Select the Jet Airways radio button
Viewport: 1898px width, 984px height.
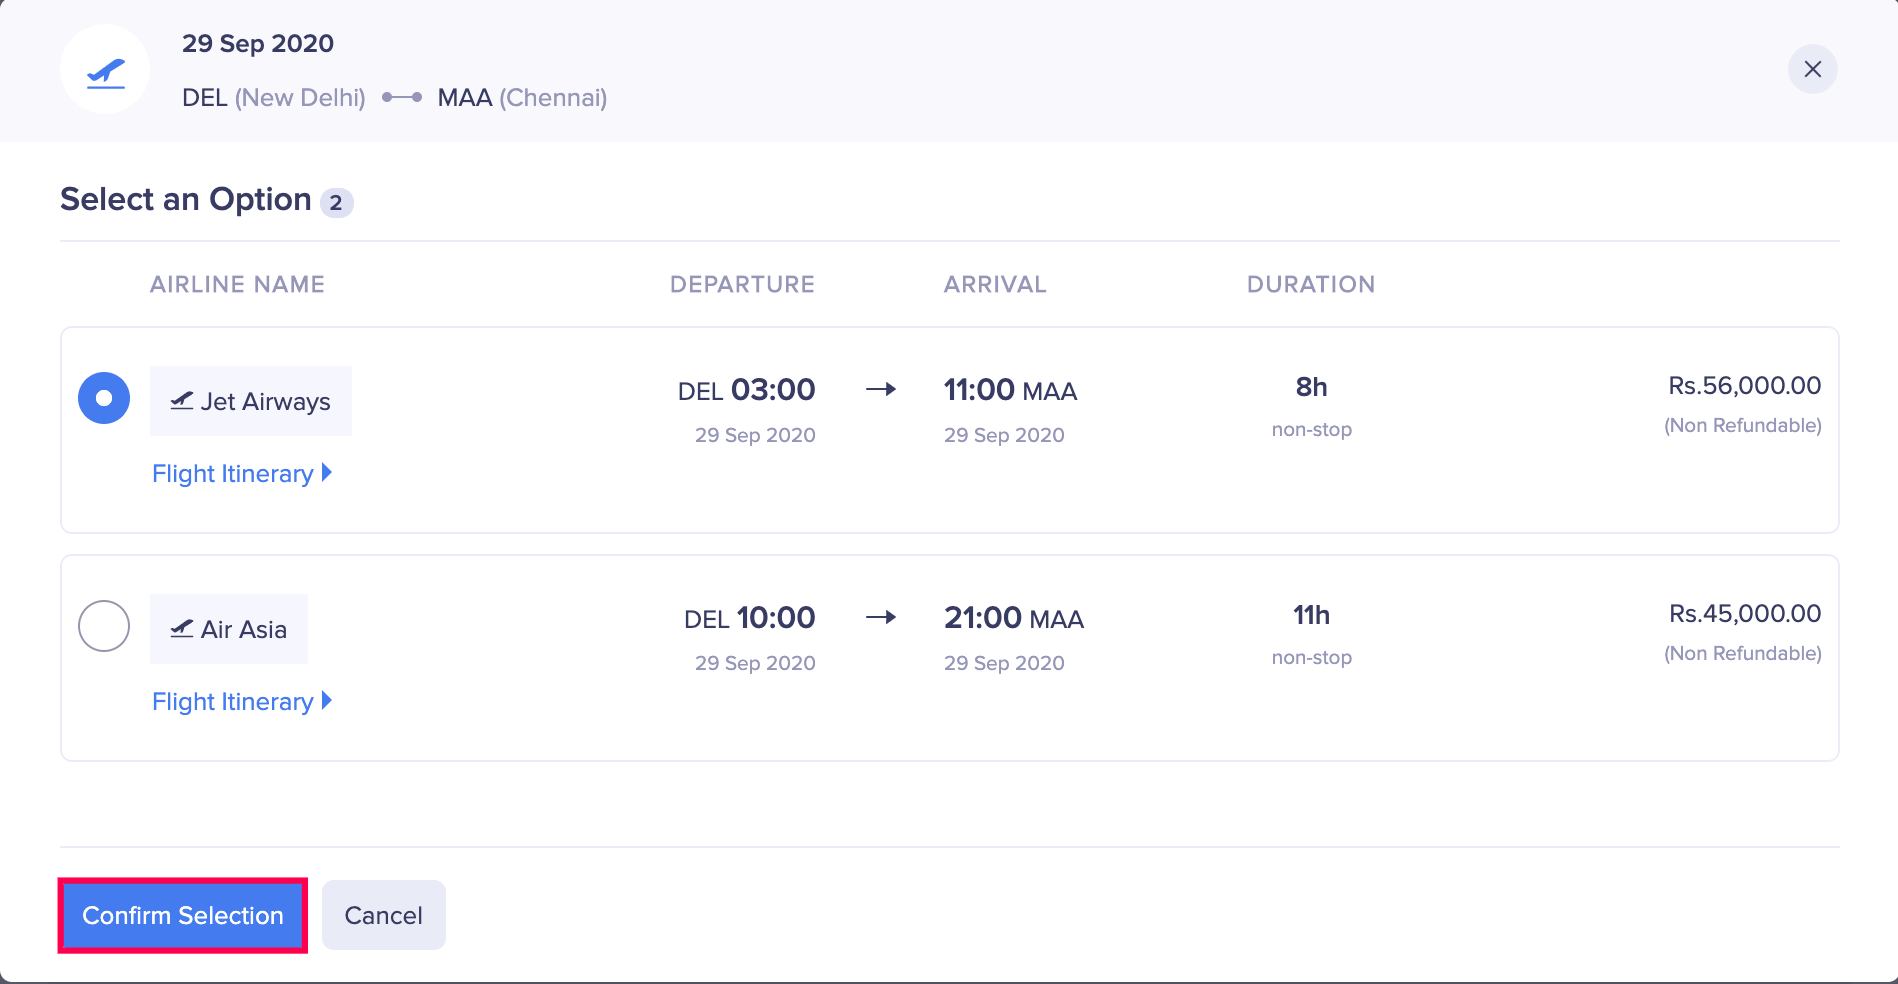click(x=104, y=398)
